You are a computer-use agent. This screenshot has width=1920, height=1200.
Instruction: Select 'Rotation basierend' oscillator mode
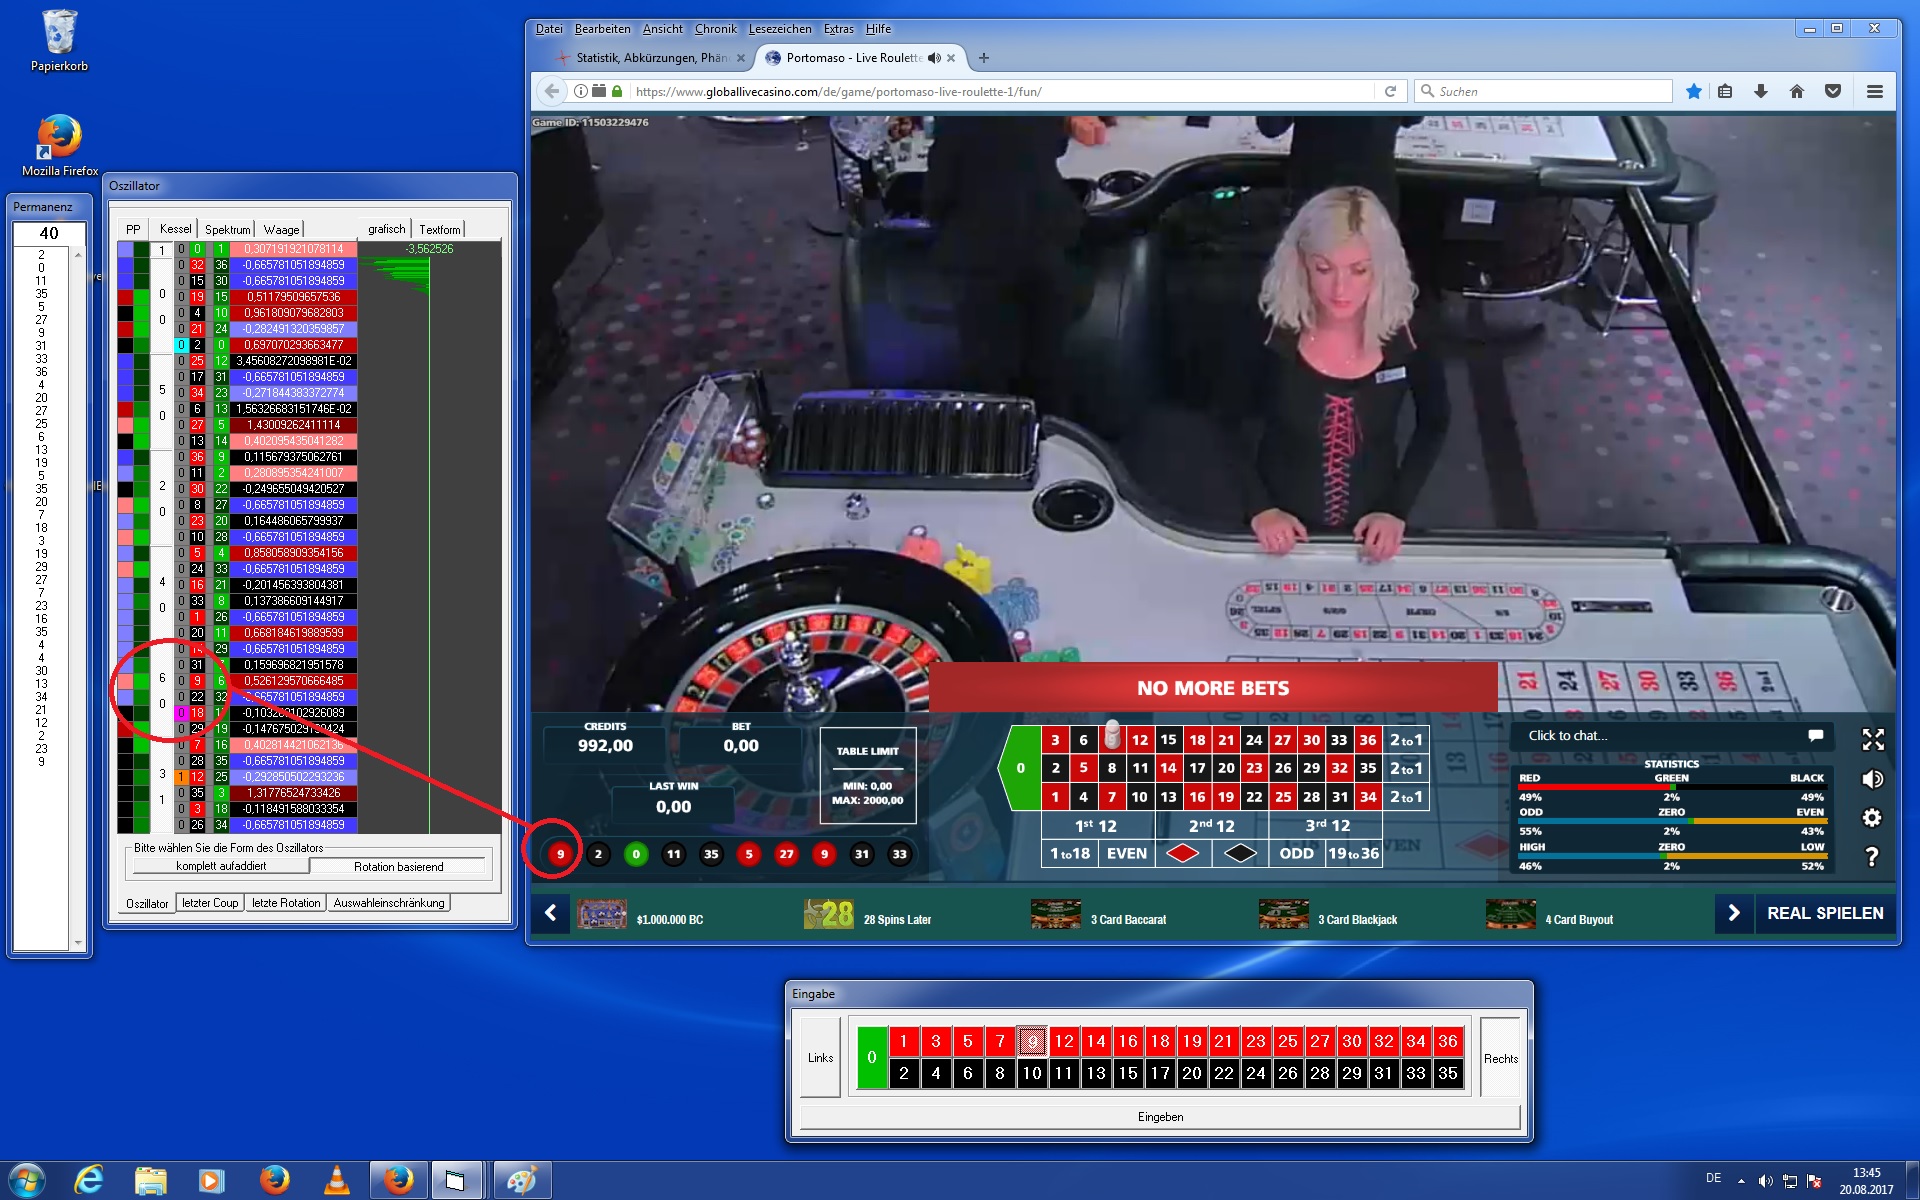(398, 867)
